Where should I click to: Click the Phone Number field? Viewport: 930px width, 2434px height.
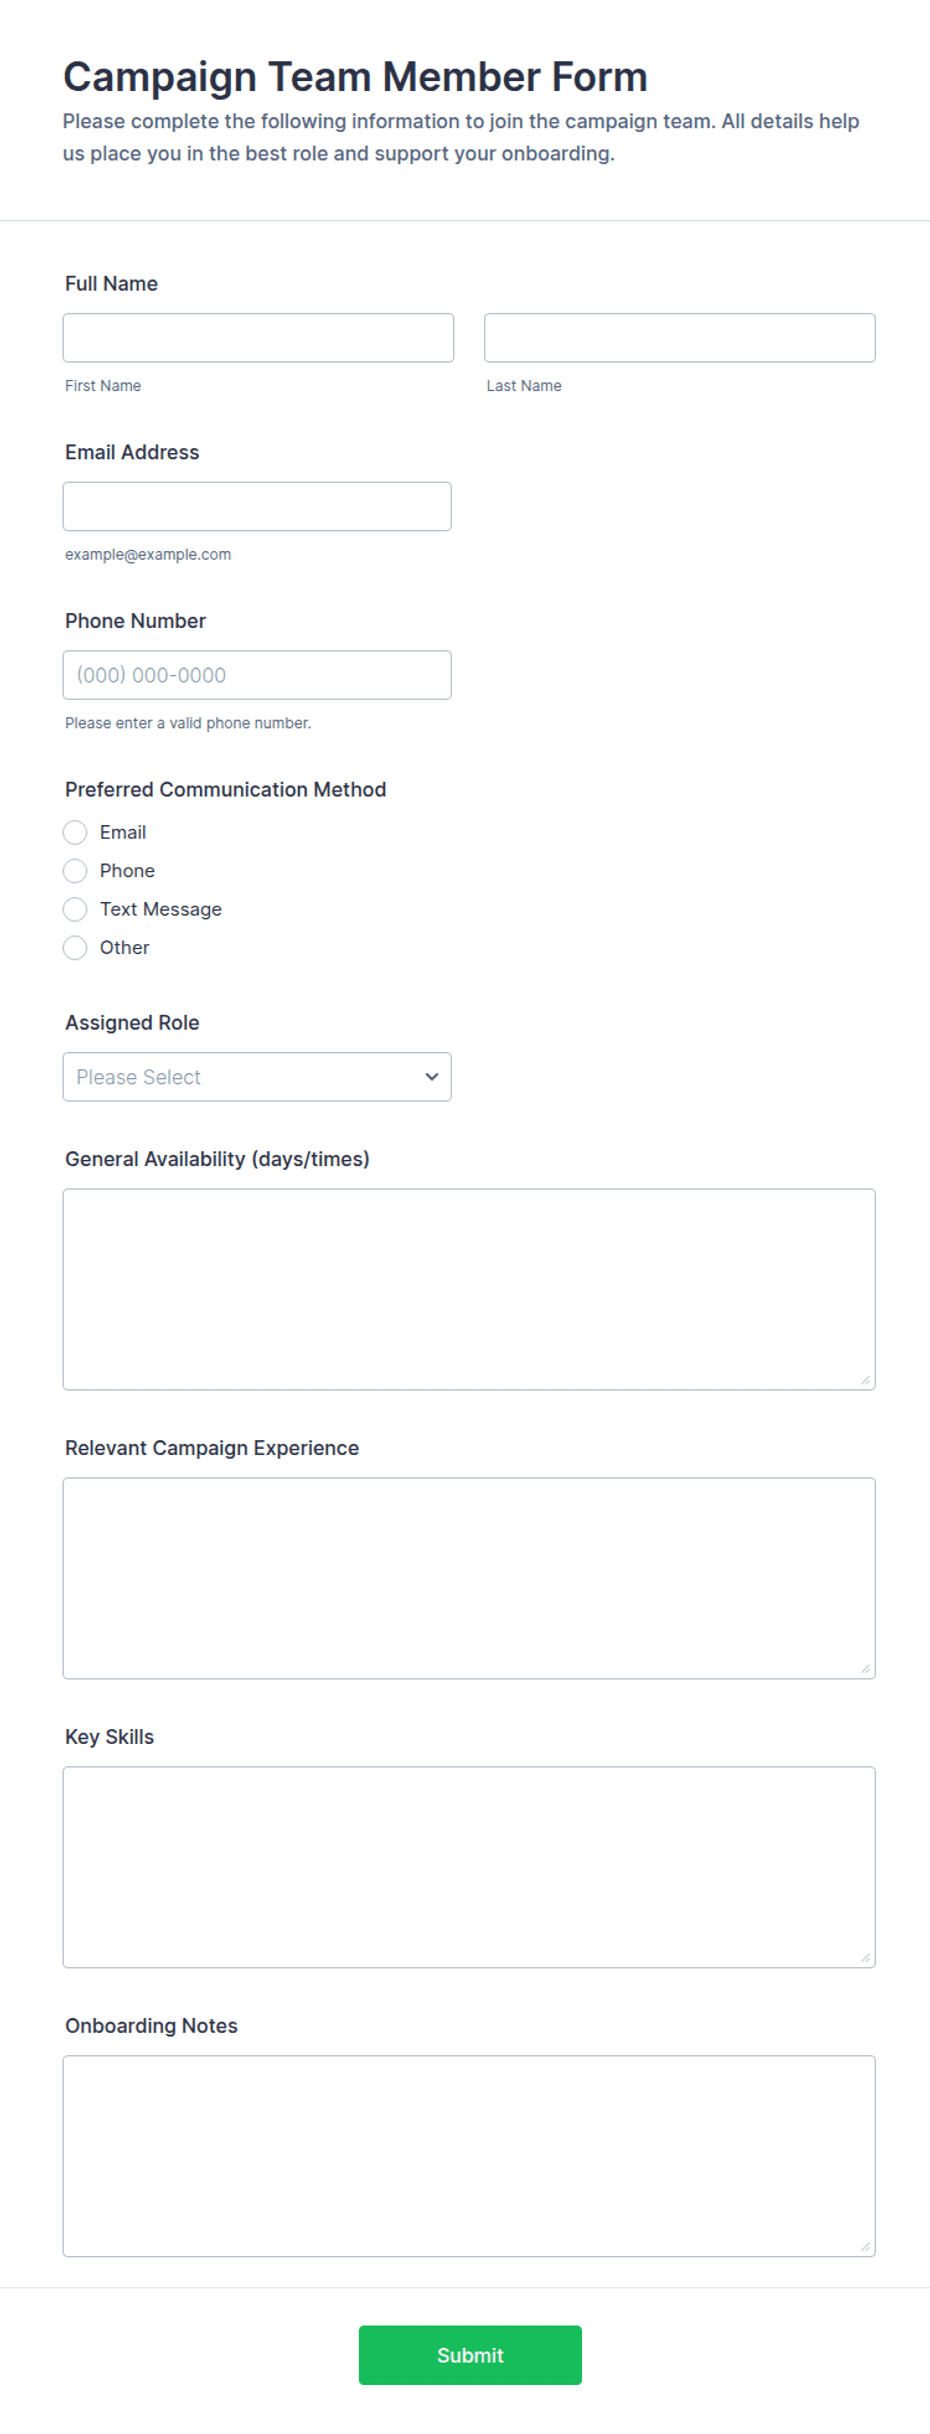(257, 675)
